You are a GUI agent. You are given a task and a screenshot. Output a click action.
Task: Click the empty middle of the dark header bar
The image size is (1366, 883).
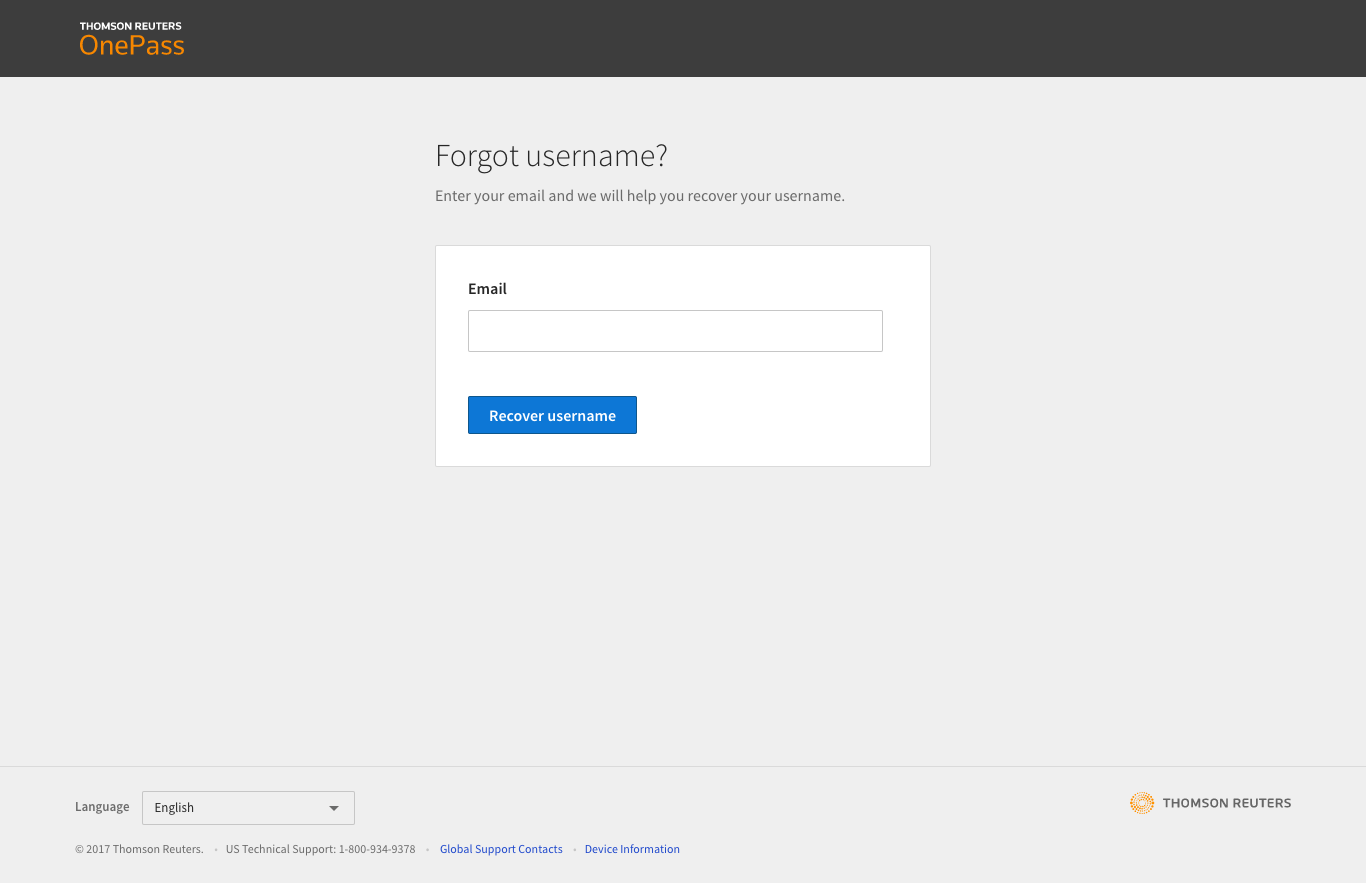pyautogui.click(x=683, y=38)
